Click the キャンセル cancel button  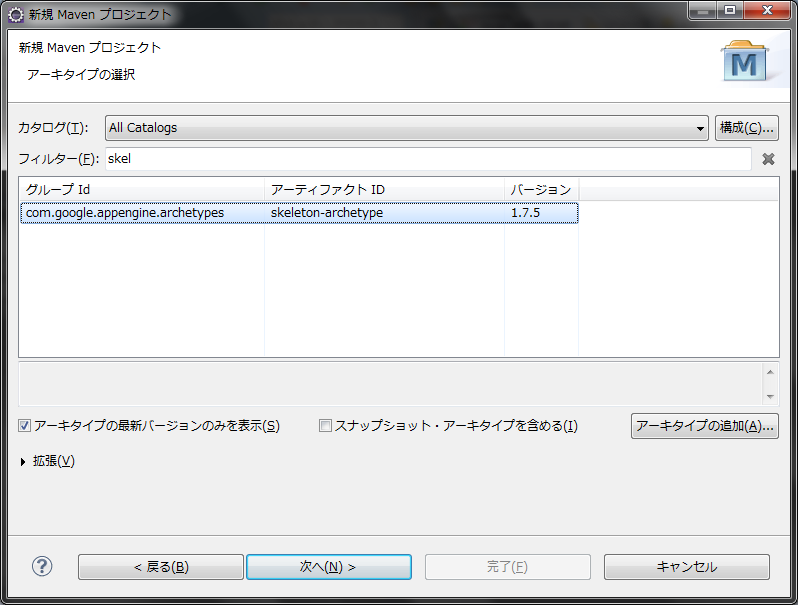pyautogui.click(x=687, y=567)
